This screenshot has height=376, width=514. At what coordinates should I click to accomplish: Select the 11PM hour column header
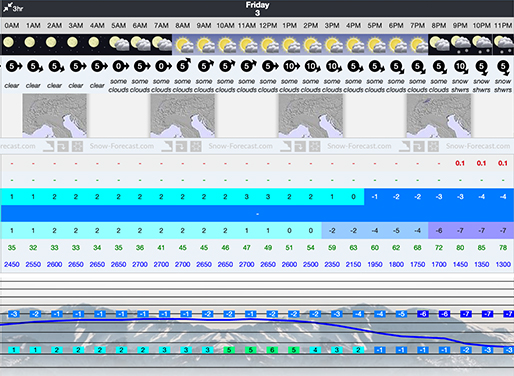(503, 25)
